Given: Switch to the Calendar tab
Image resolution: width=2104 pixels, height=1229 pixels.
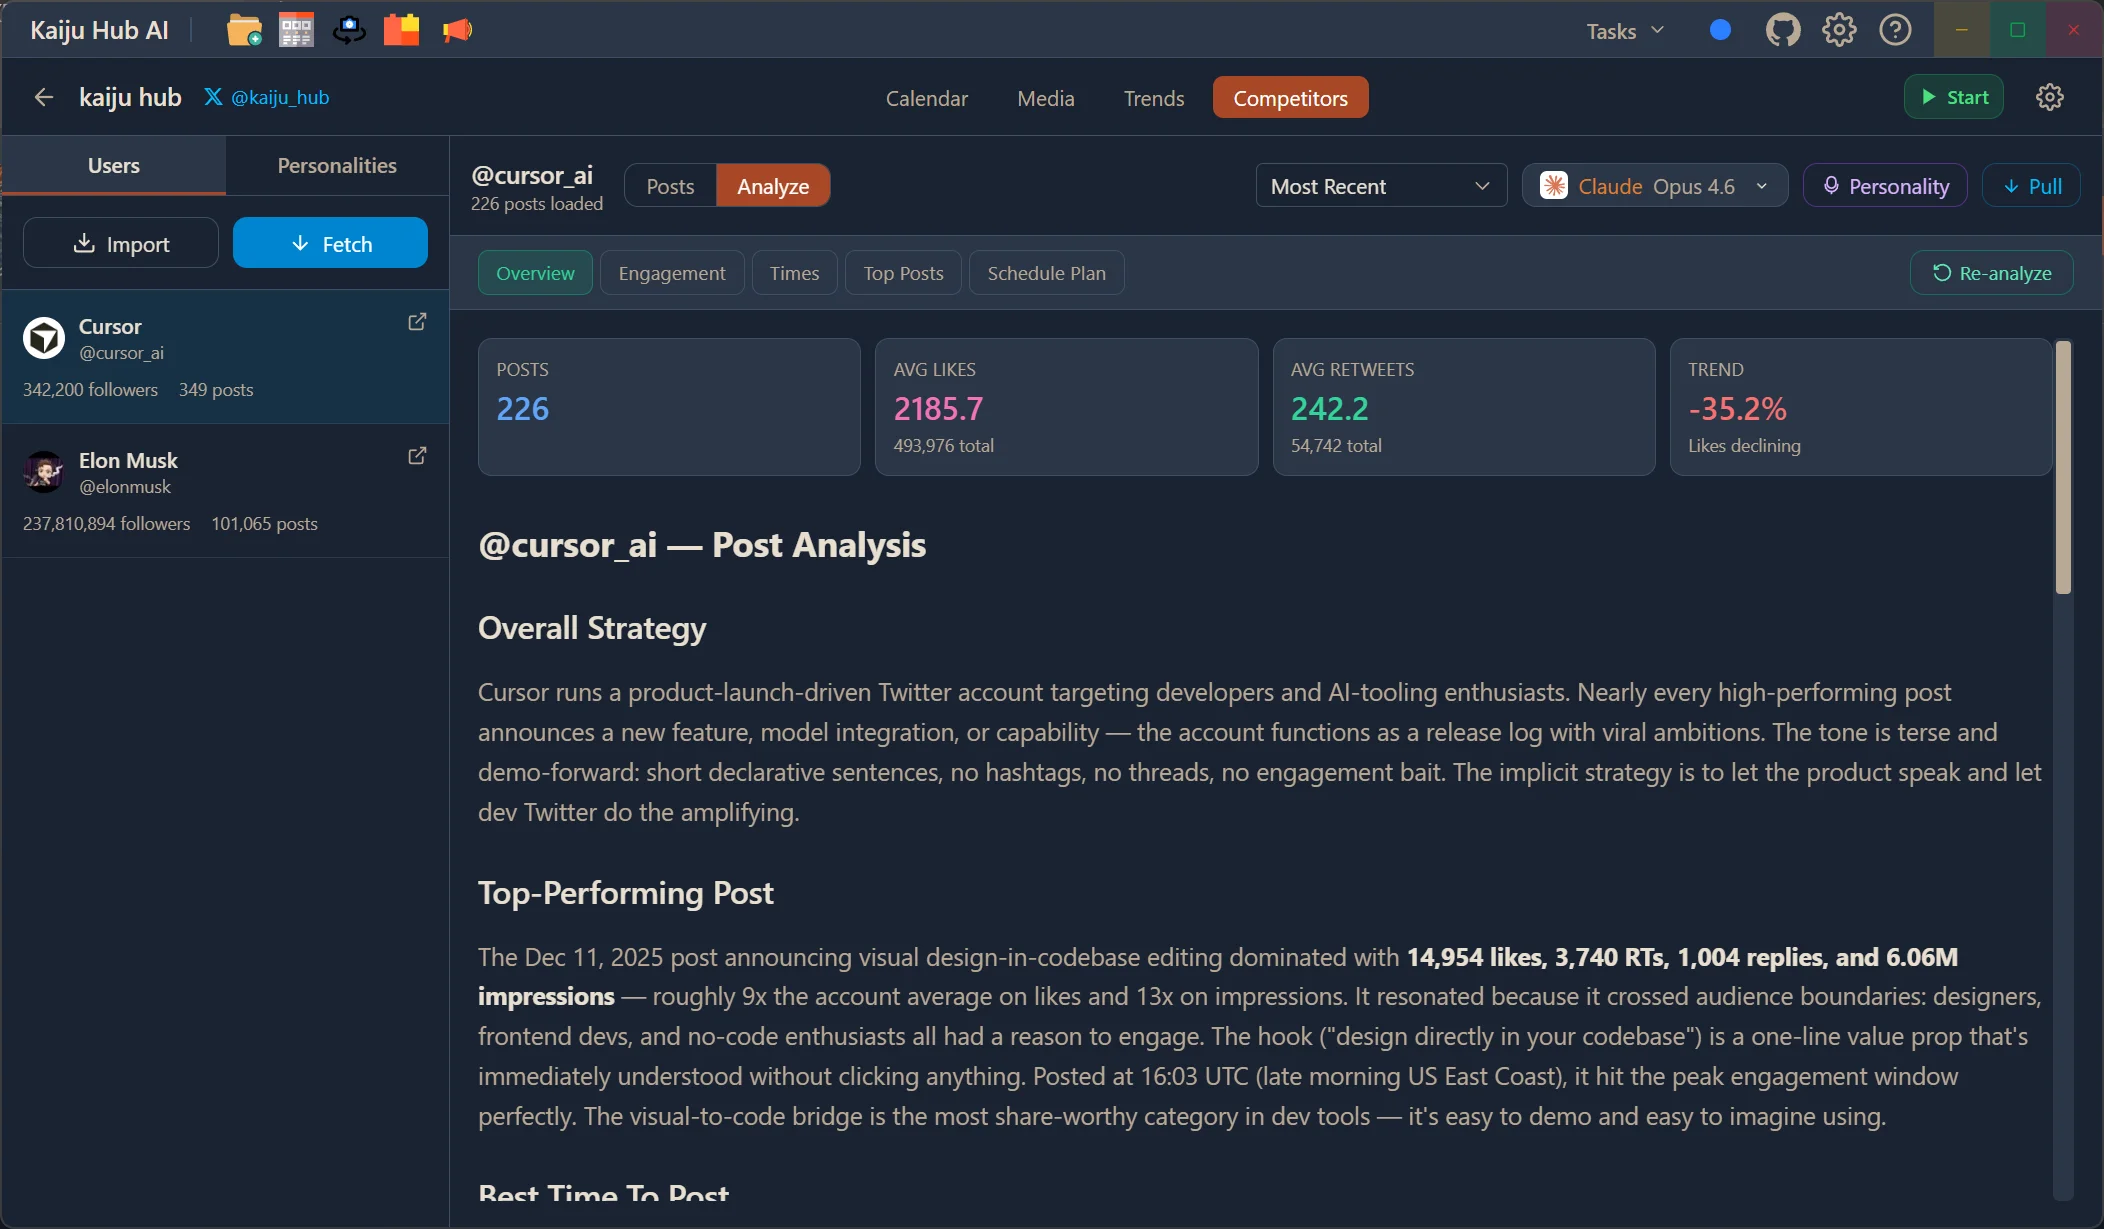Looking at the screenshot, I should tap(926, 98).
